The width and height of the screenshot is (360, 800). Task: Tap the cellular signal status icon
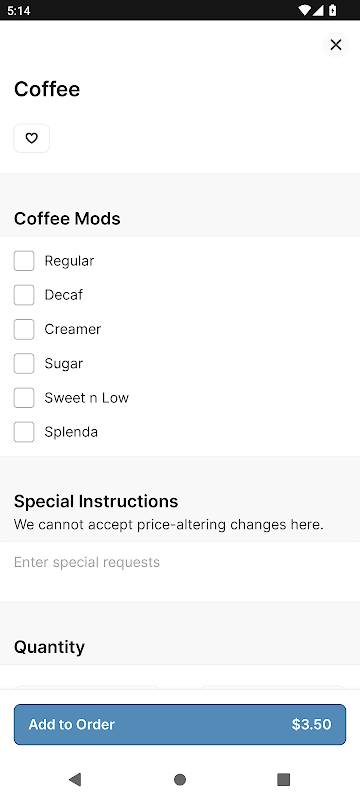click(318, 10)
